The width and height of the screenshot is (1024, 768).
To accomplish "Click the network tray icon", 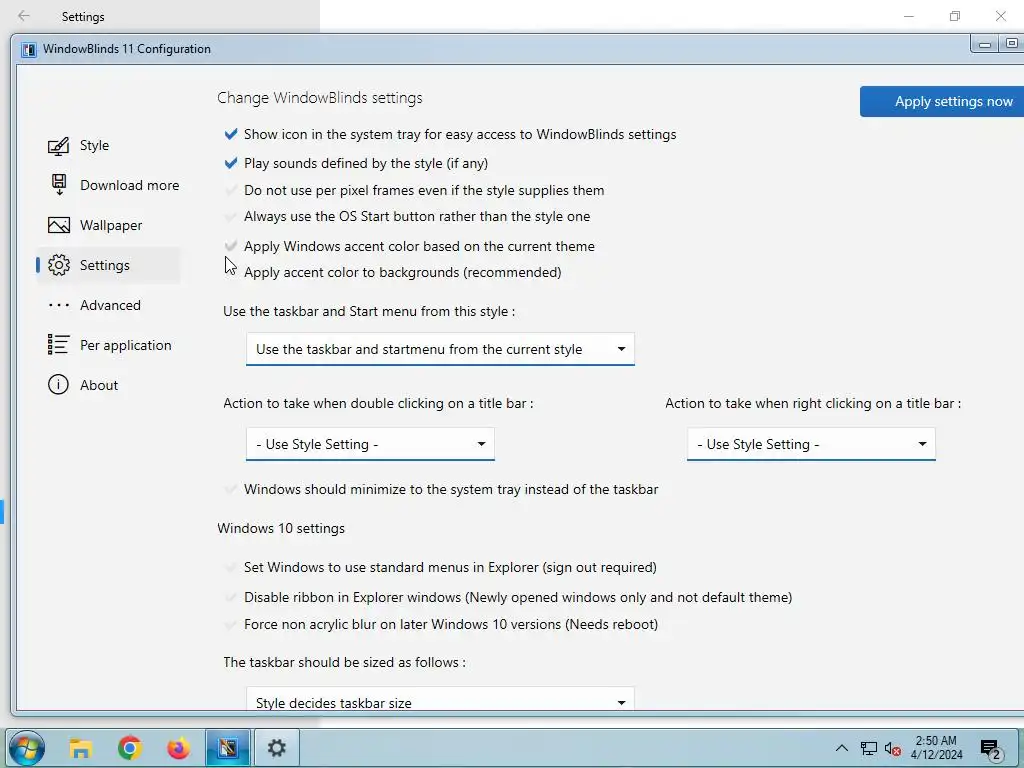I will tap(869, 748).
